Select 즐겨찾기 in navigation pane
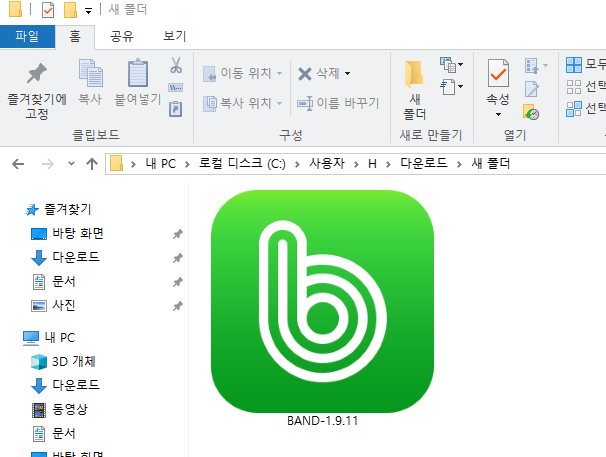The height and width of the screenshot is (457, 606). [x=68, y=210]
